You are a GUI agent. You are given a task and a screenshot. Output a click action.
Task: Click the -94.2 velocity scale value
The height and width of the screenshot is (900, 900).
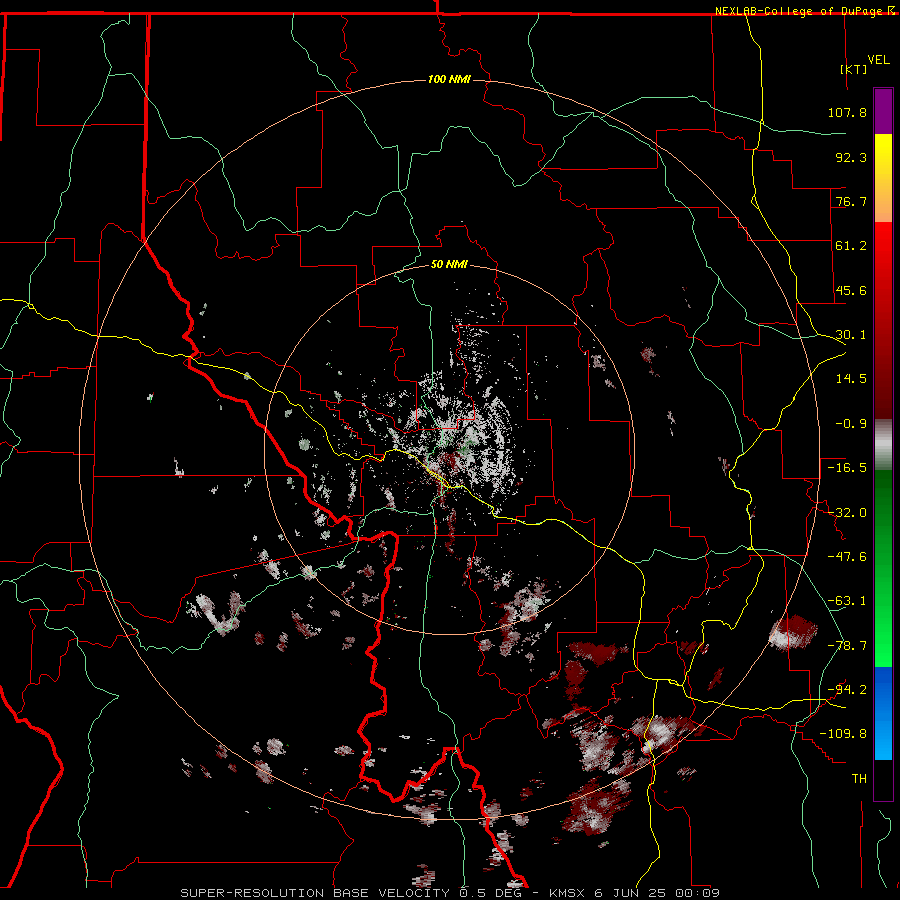pyautogui.click(x=847, y=690)
